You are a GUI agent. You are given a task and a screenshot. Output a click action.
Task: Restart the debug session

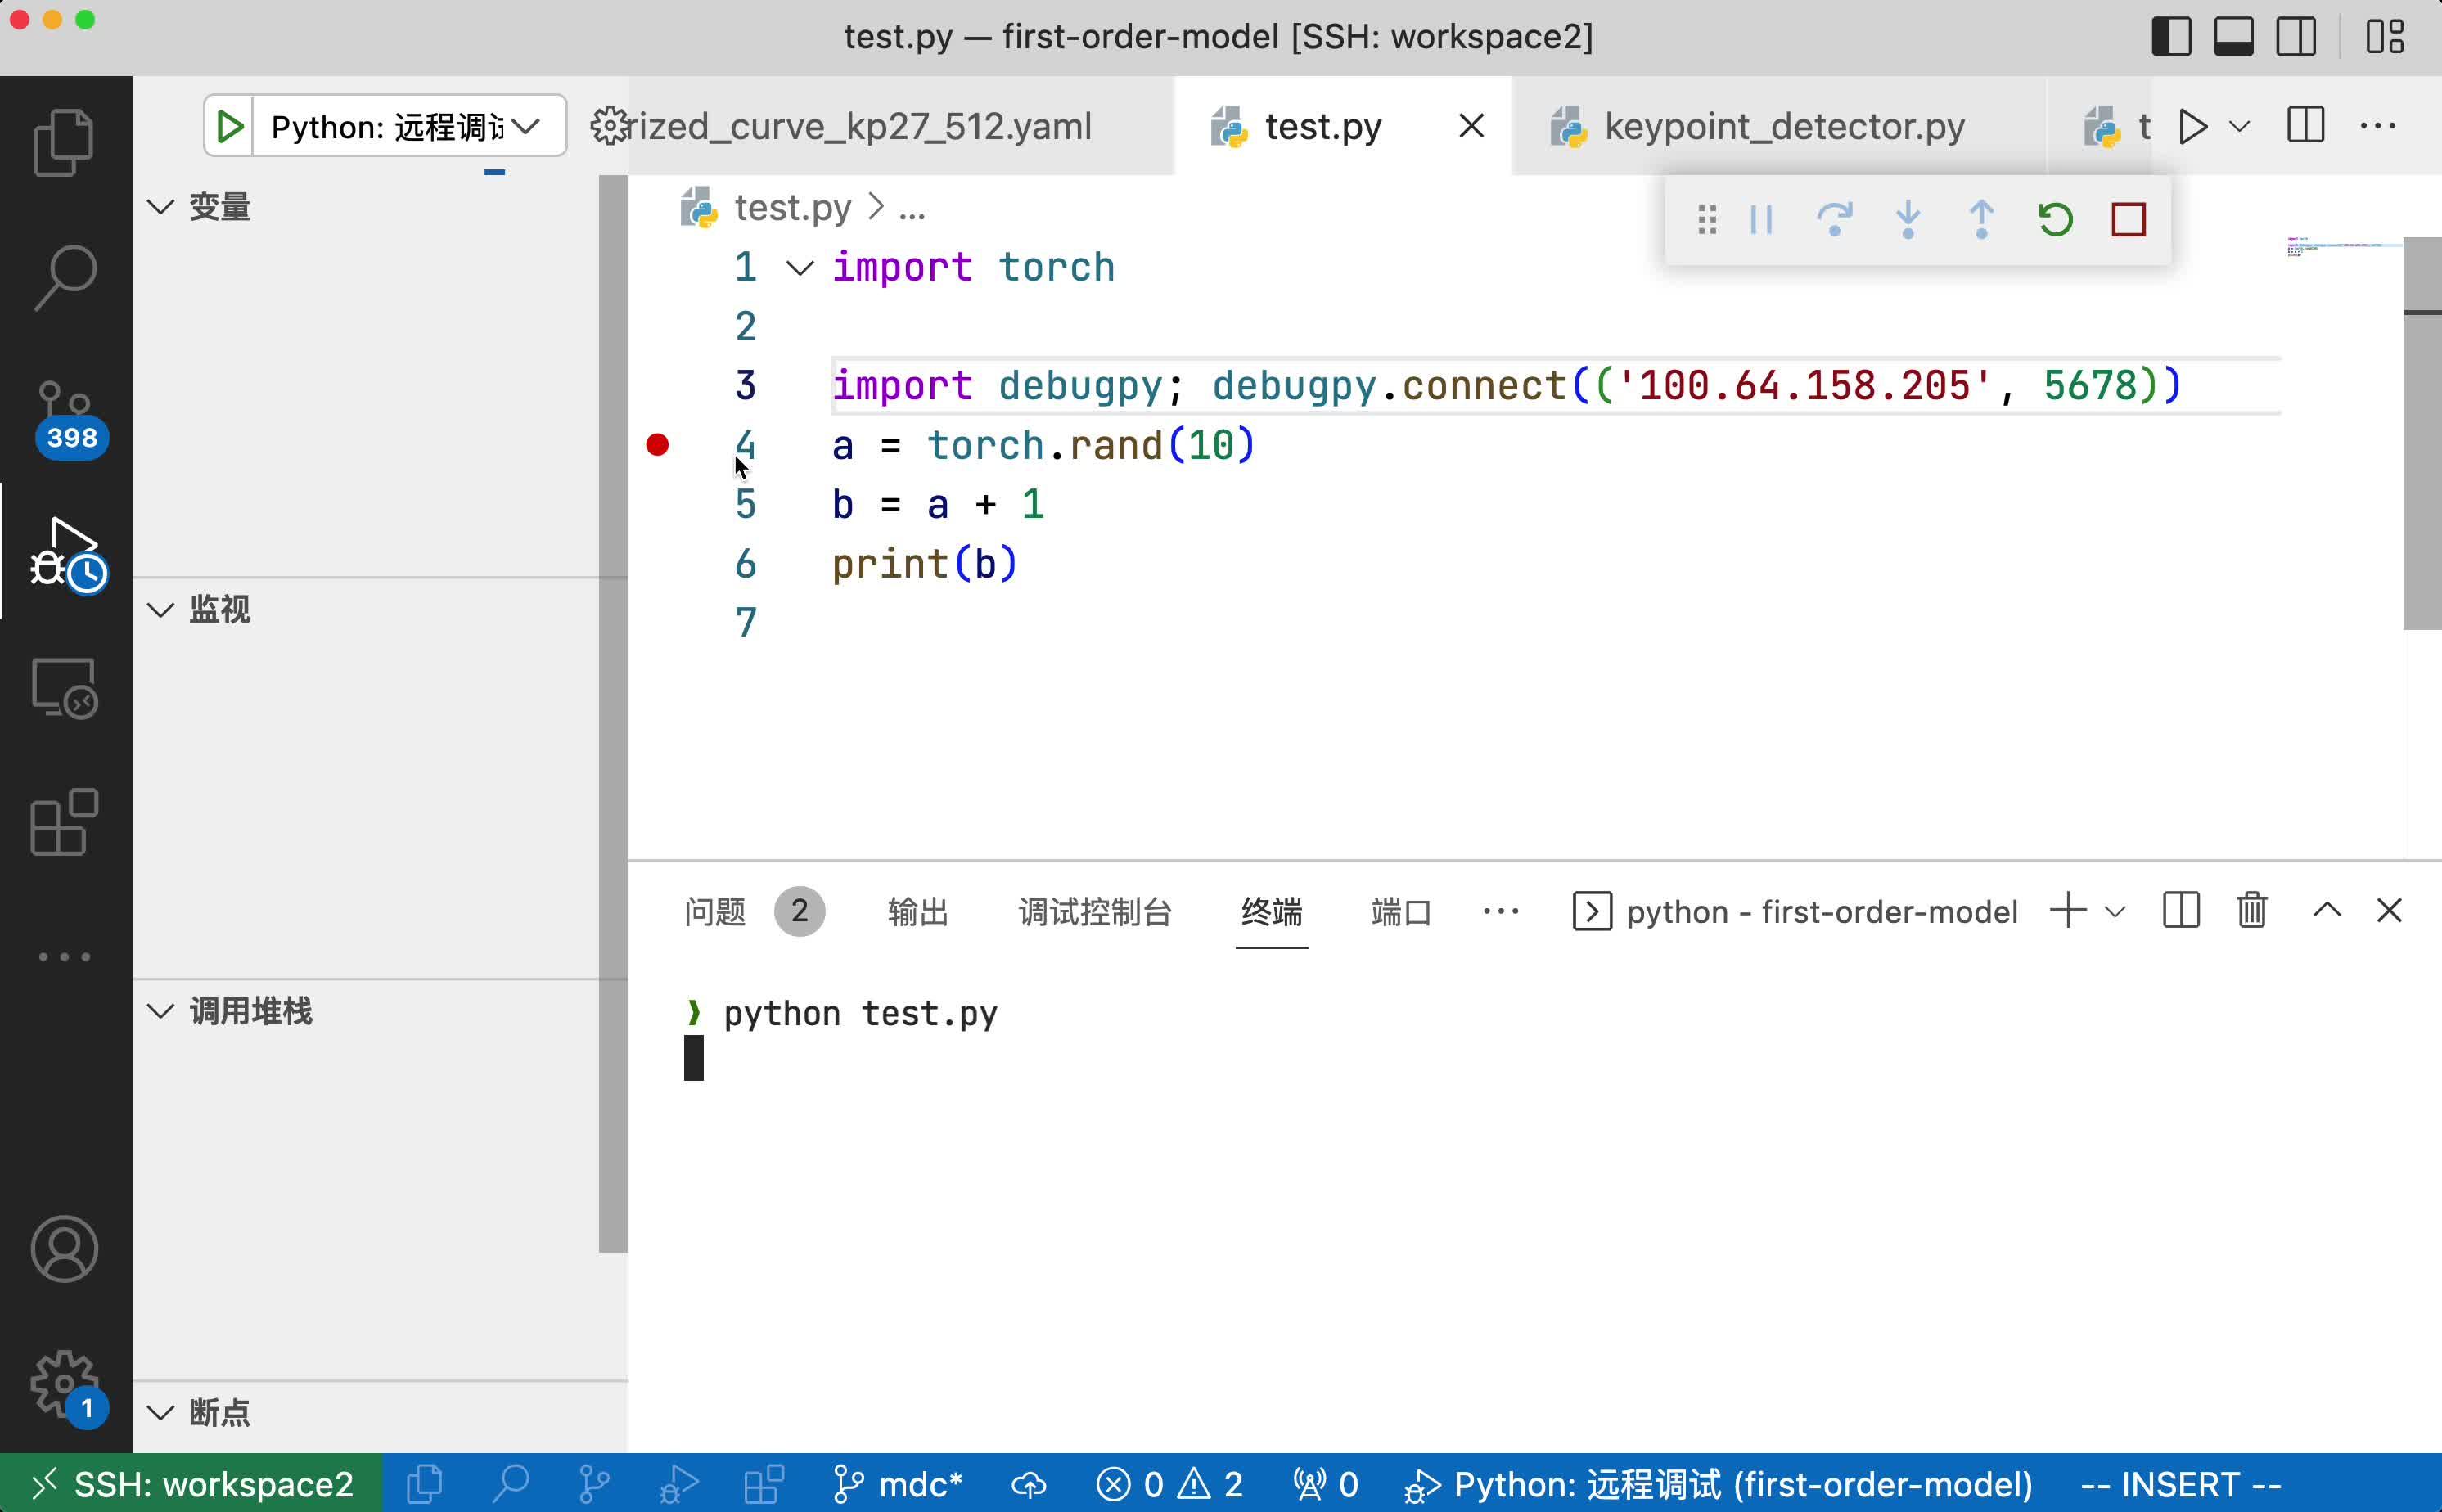click(2055, 219)
